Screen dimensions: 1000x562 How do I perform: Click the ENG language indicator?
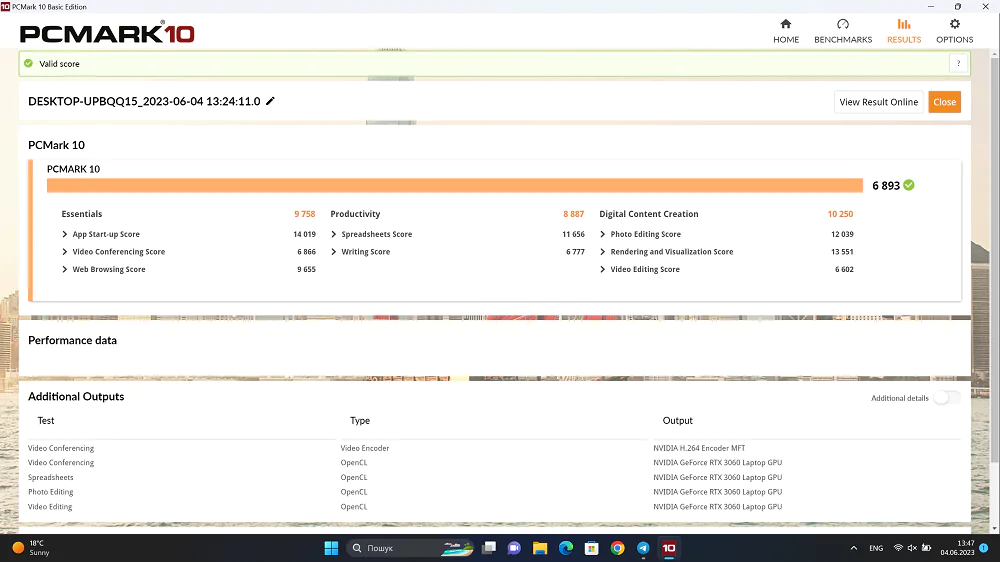876,548
